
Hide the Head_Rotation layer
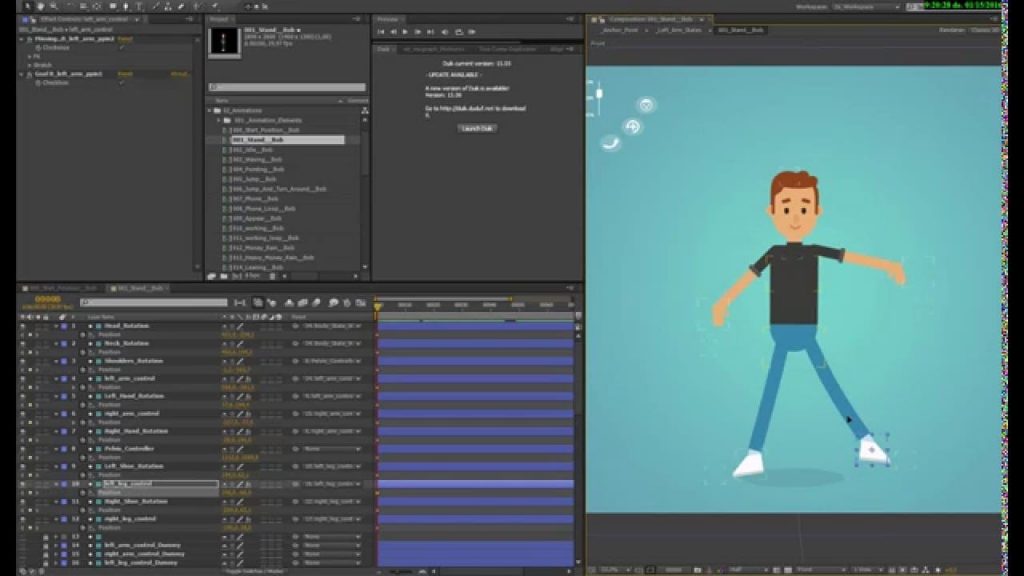pyautogui.click(x=23, y=325)
